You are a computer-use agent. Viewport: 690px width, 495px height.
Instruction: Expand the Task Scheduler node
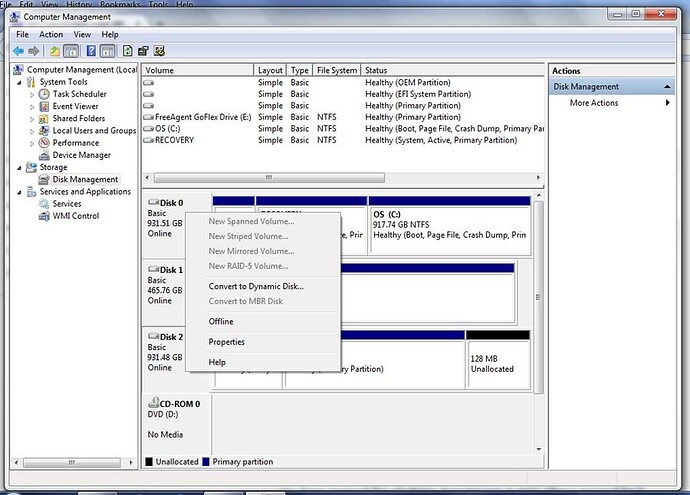click(x=32, y=95)
